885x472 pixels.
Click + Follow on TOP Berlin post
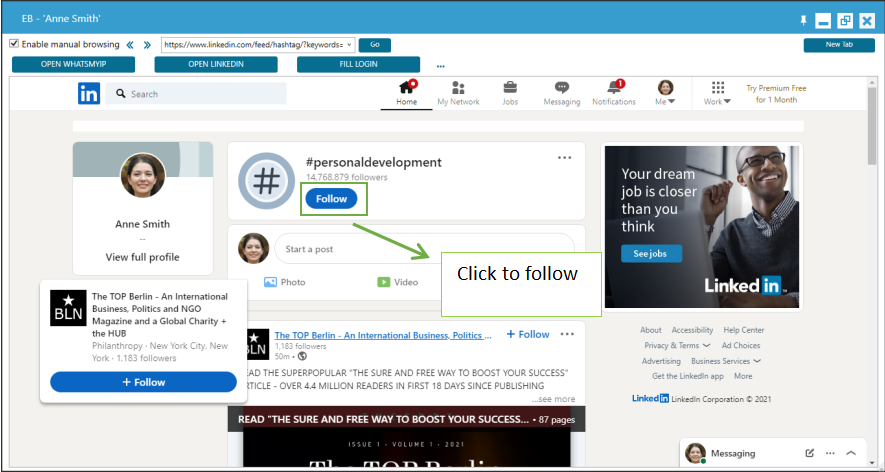pos(528,334)
